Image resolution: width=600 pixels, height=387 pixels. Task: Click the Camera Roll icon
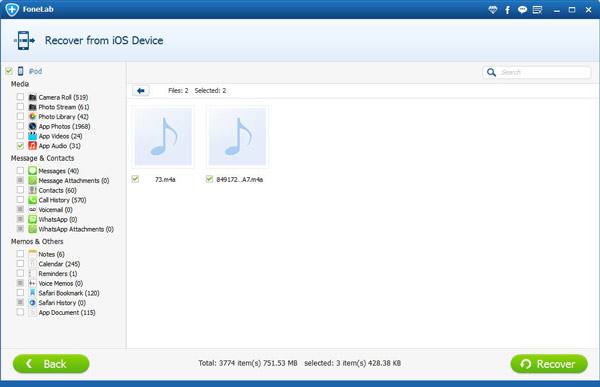(33, 97)
